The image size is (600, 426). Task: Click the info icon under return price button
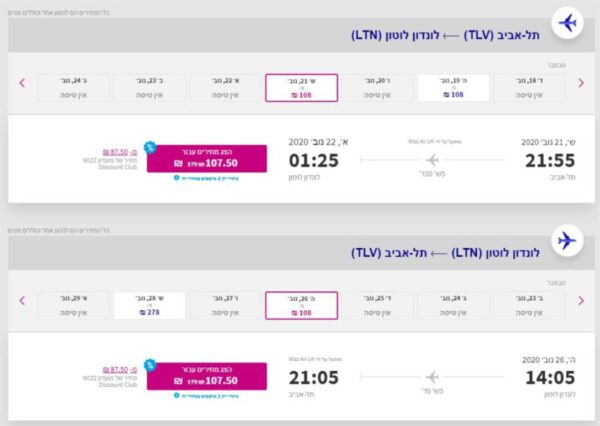click(x=176, y=395)
